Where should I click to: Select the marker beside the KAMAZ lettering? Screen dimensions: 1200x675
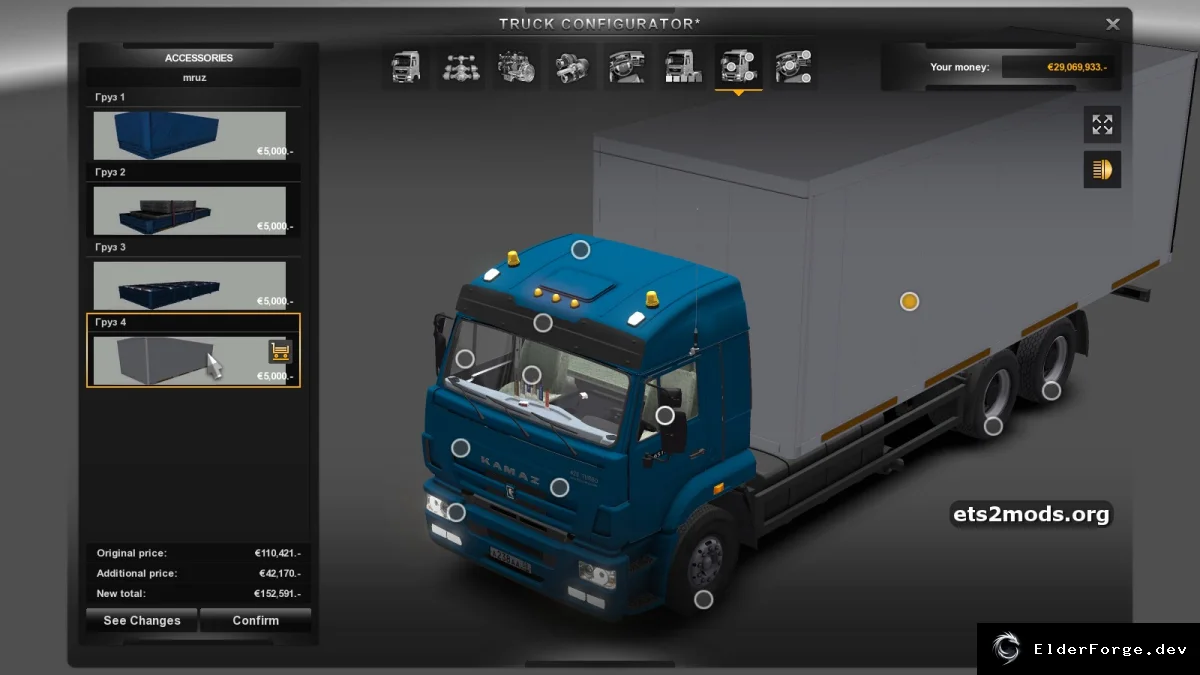pyautogui.click(x=460, y=448)
